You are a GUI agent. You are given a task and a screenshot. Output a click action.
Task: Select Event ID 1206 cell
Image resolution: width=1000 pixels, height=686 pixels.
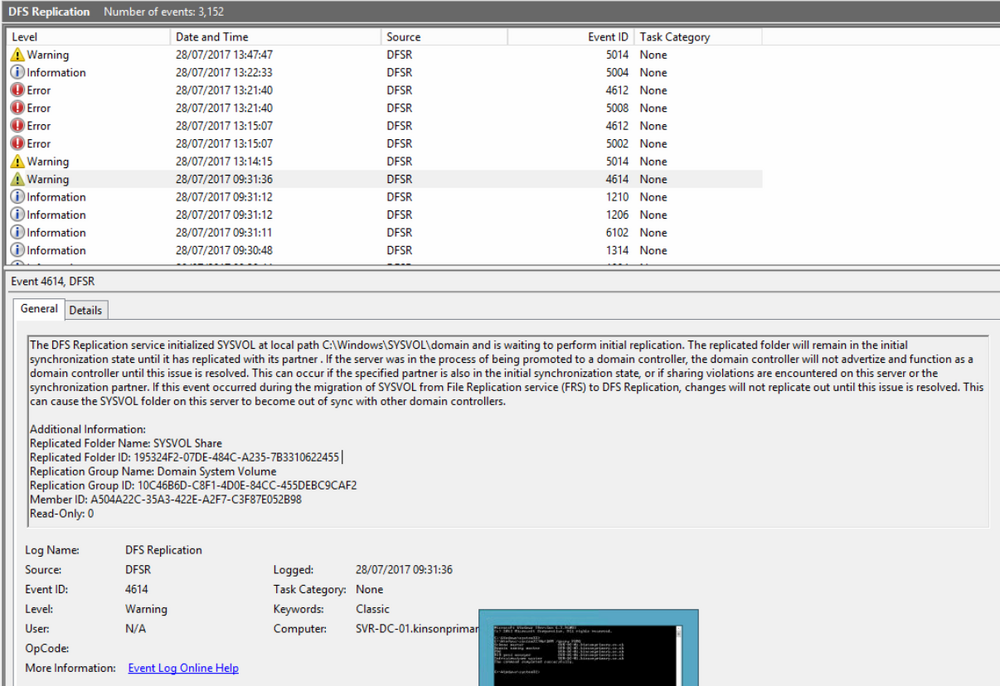pos(617,215)
